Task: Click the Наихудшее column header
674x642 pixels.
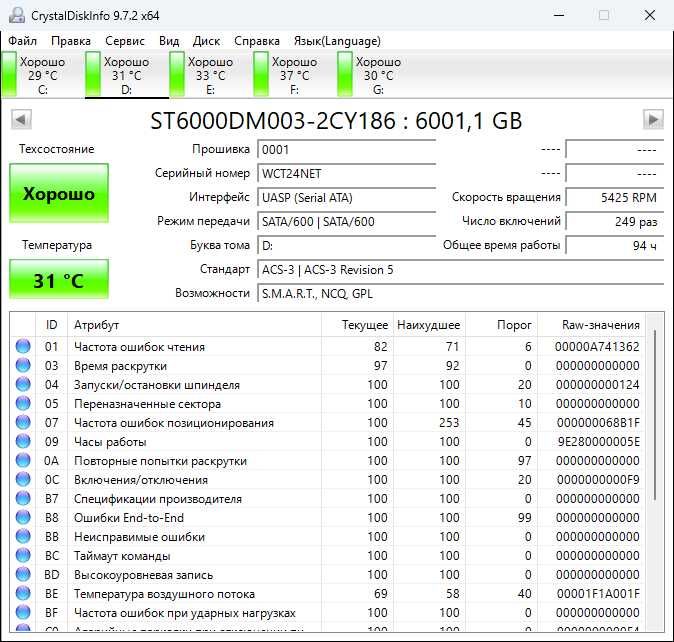Action: (429, 325)
